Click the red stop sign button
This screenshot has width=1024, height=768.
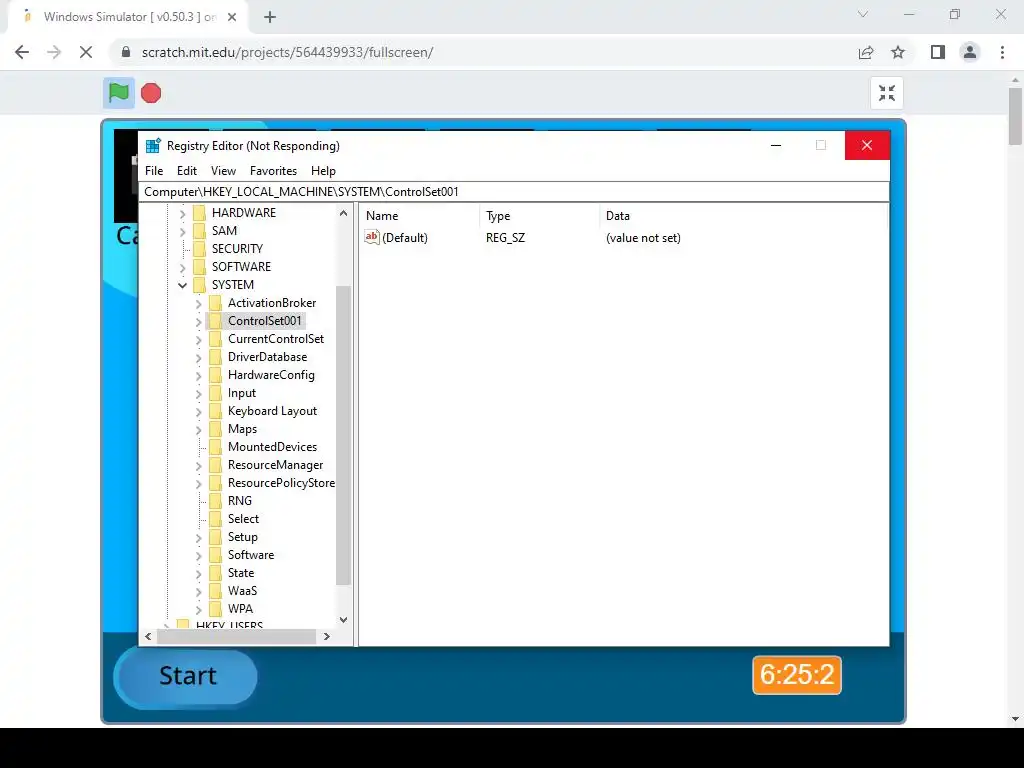point(151,93)
